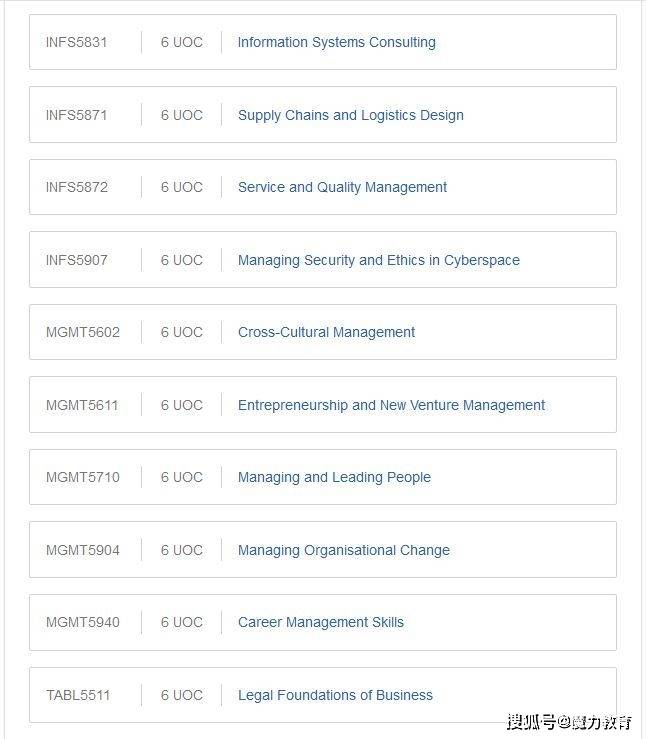Open Legal Foundations of Business link
Viewport: 646px width, 739px height.
coord(335,695)
